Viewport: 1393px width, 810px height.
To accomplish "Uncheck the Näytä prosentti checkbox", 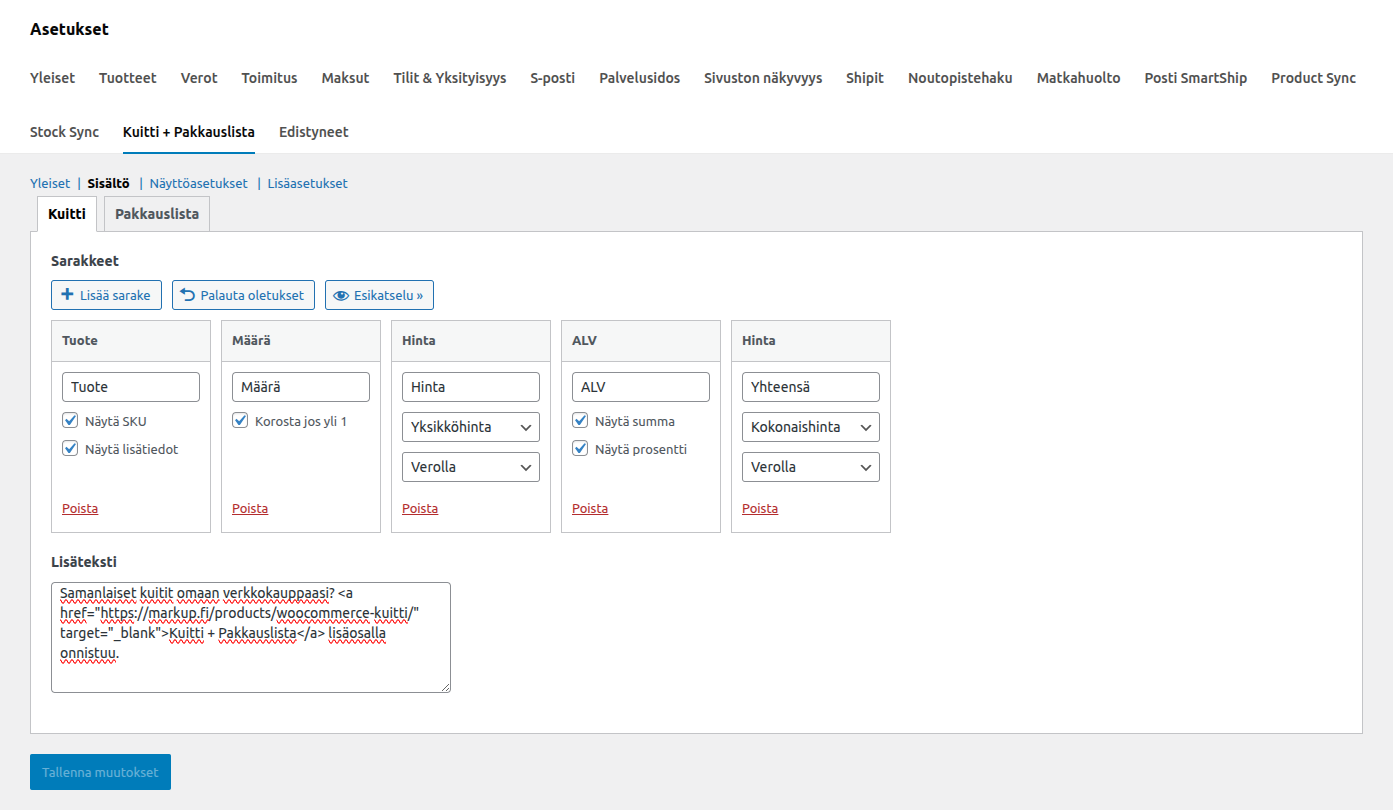I will 580,449.
